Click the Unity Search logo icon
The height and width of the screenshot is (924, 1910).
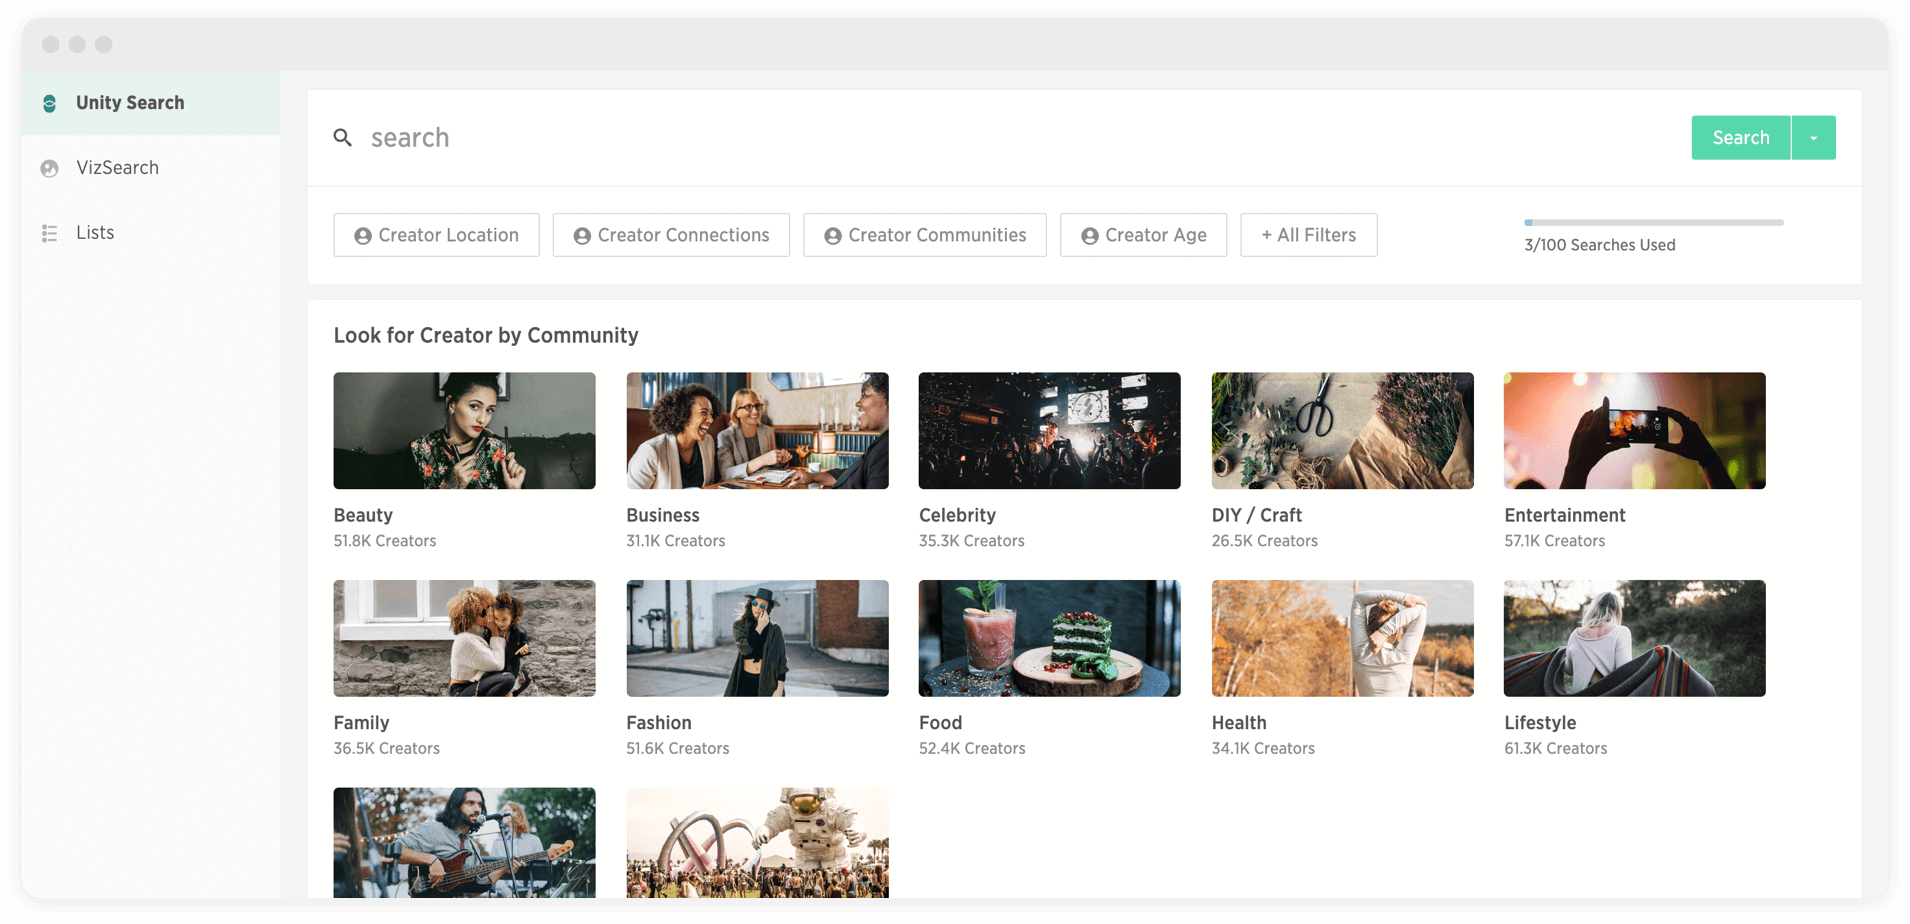pyautogui.click(x=49, y=103)
